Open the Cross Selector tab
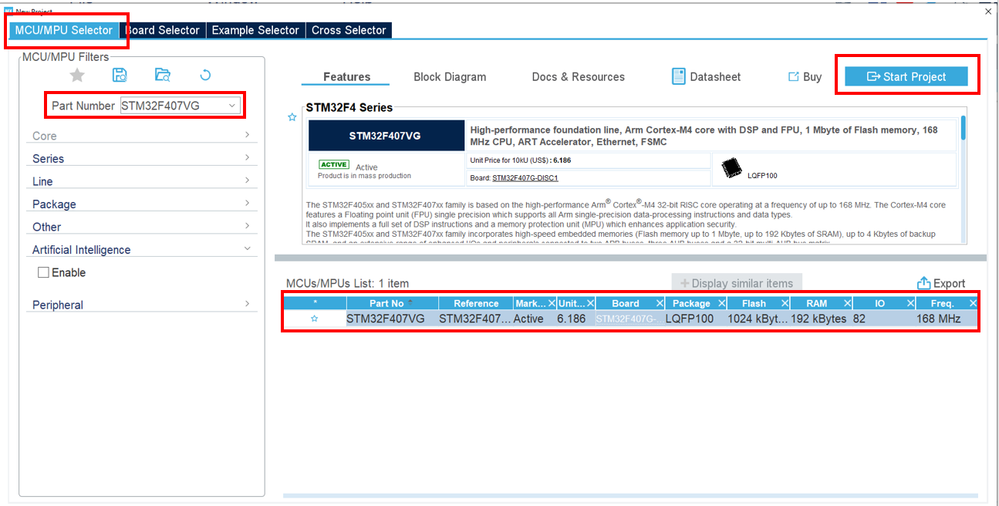The image size is (999, 506). point(349,30)
